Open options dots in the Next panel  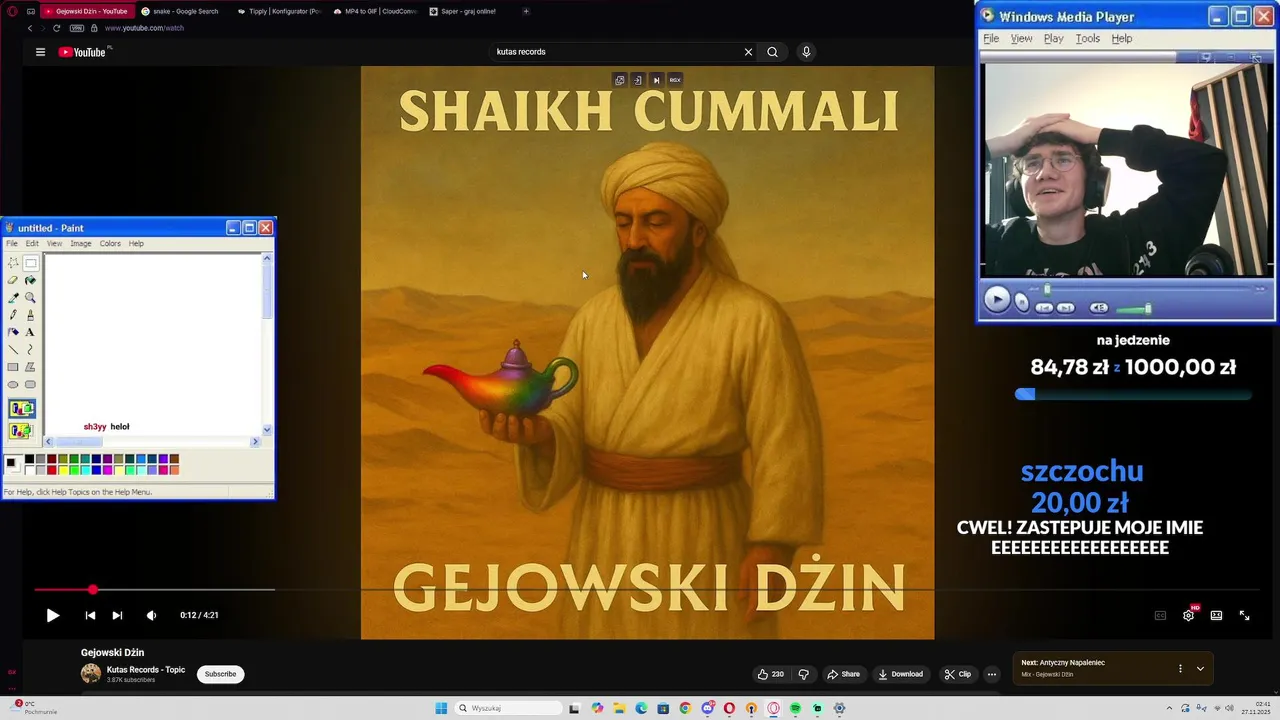(x=1180, y=668)
